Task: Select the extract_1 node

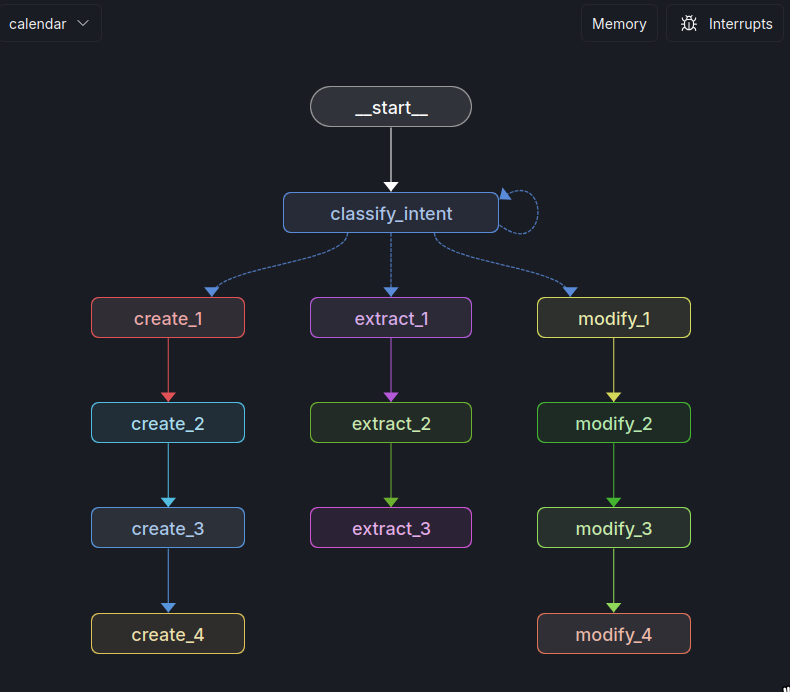Action: (391, 318)
